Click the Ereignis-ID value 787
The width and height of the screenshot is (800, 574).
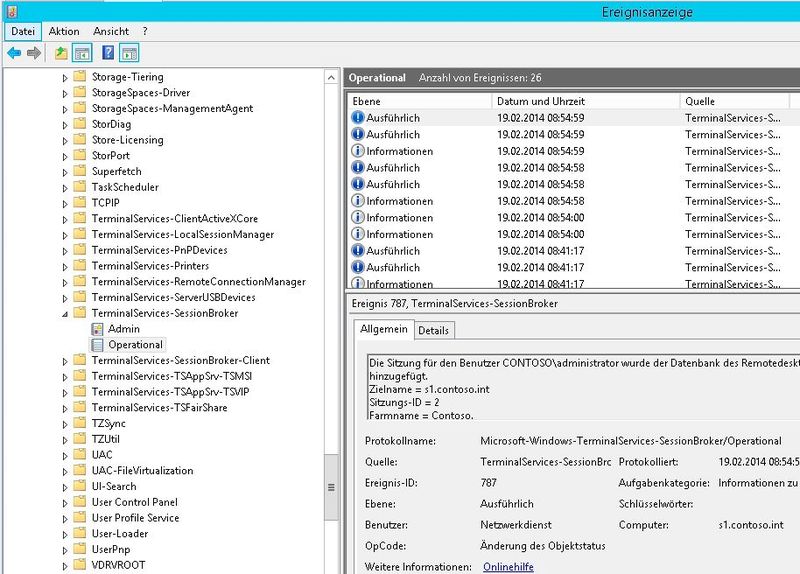click(488, 483)
